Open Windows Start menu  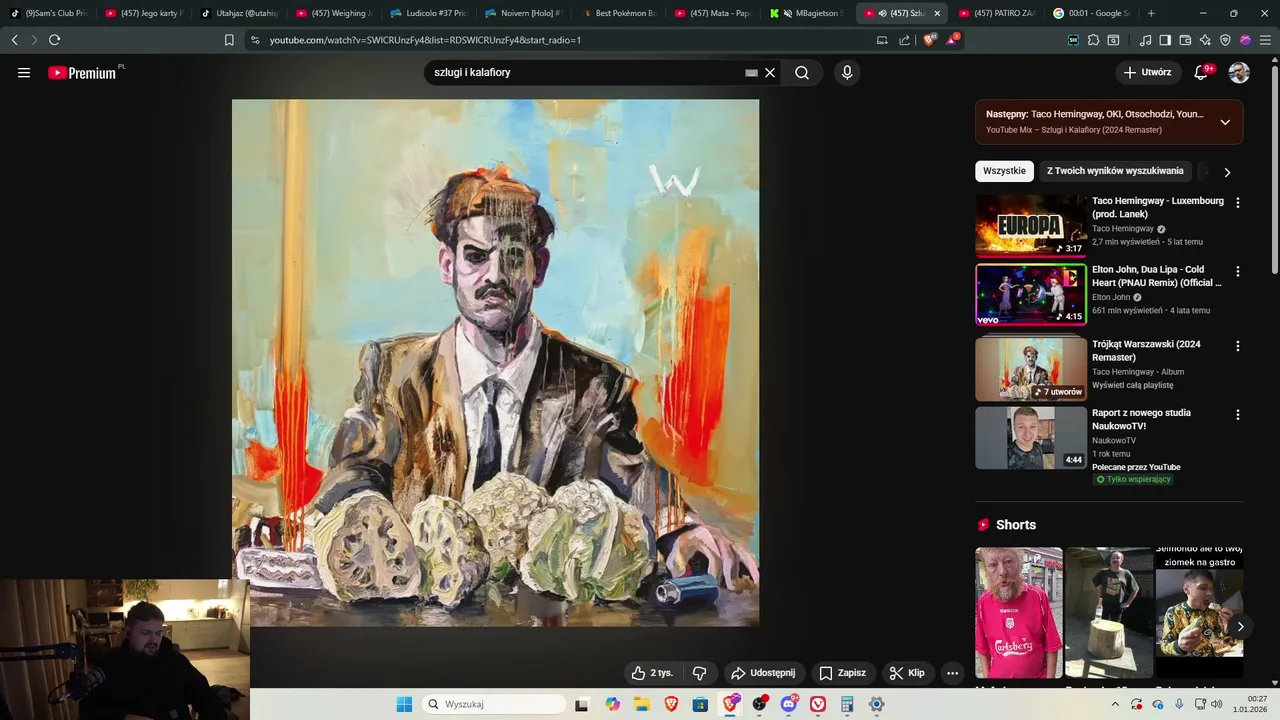coord(404,704)
